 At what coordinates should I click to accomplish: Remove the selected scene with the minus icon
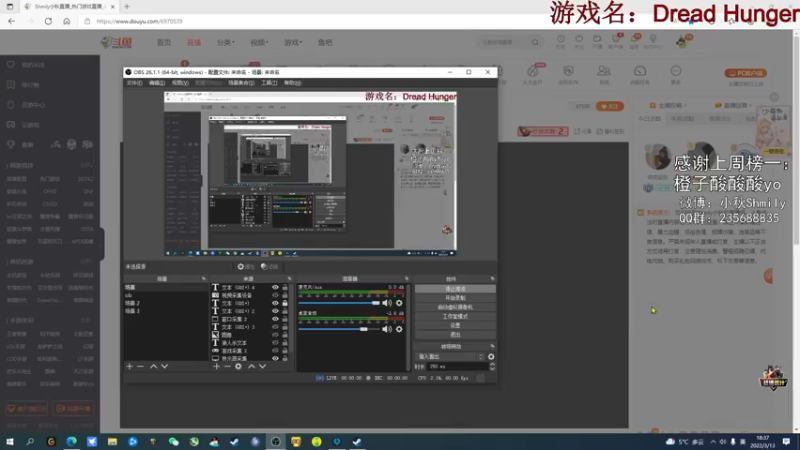point(140,366)
